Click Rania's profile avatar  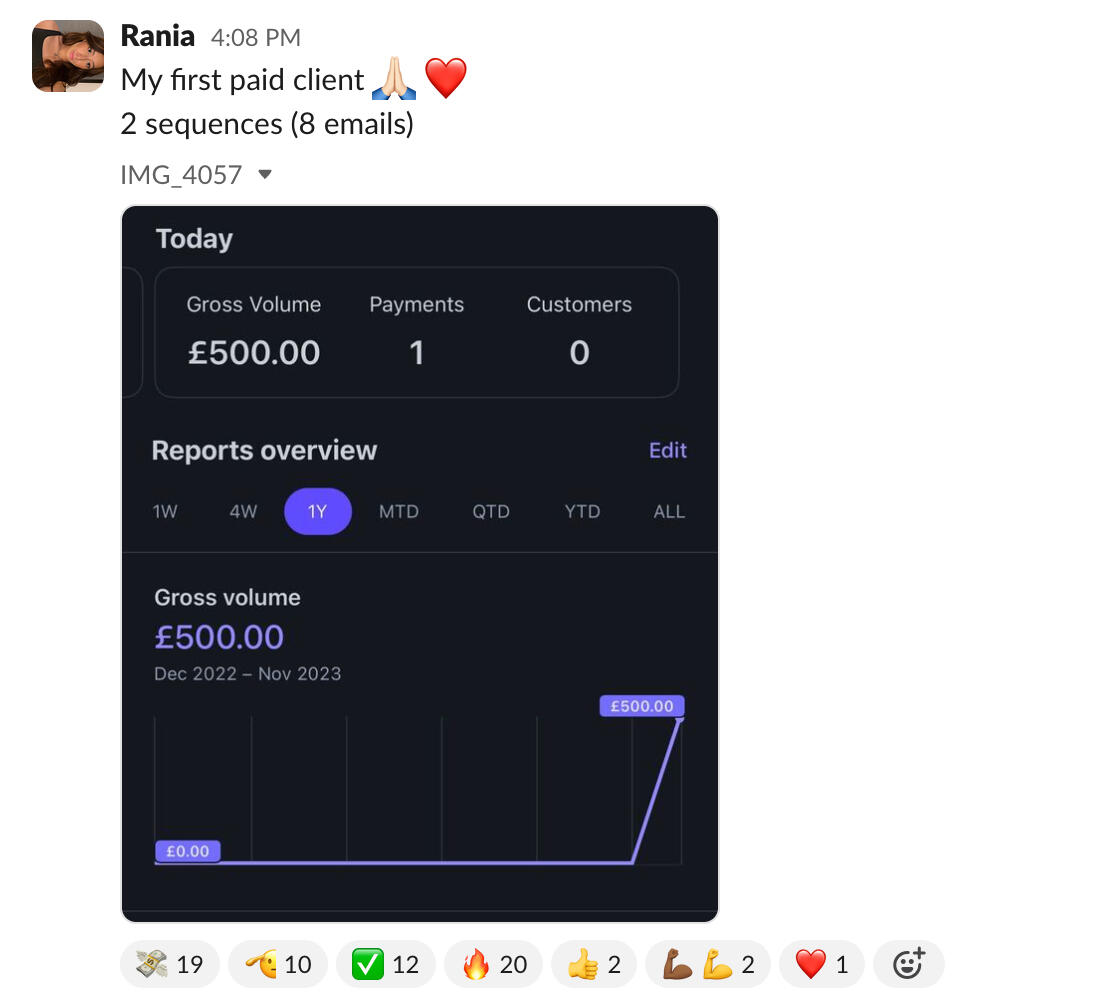(x=68, y=56)
